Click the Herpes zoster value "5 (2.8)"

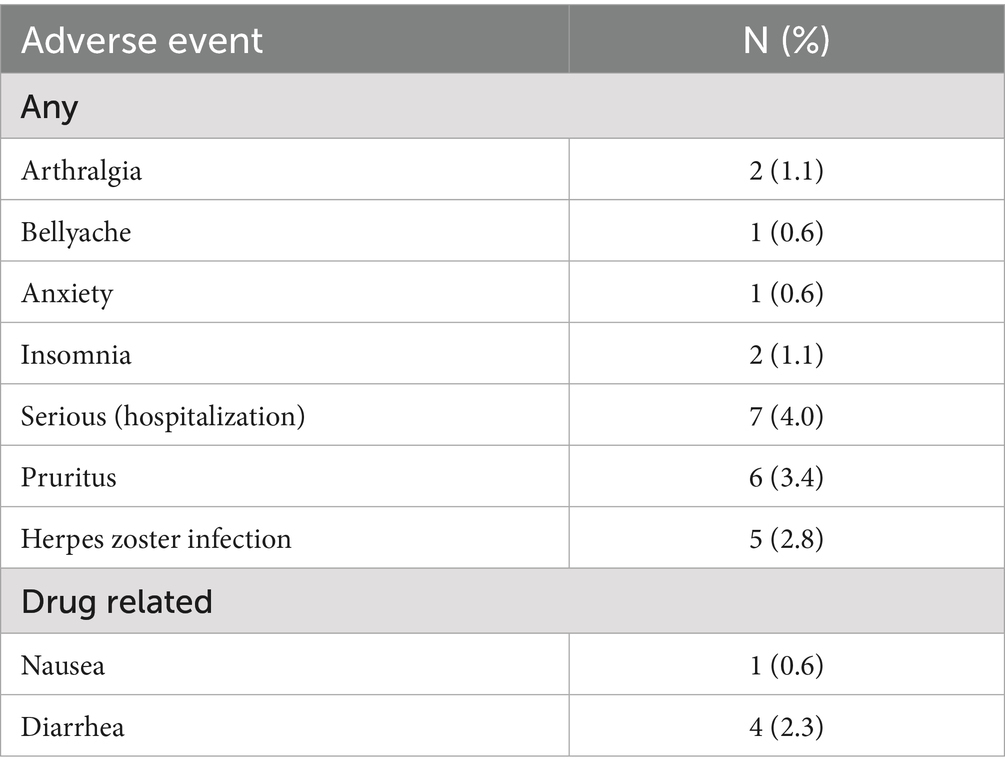(x=785, y=538)
